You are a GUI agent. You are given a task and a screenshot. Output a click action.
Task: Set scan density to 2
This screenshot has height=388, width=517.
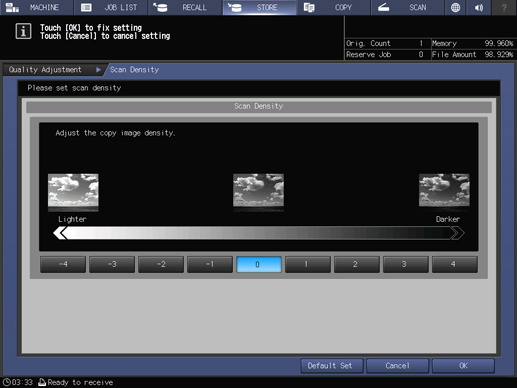point(357,264)
